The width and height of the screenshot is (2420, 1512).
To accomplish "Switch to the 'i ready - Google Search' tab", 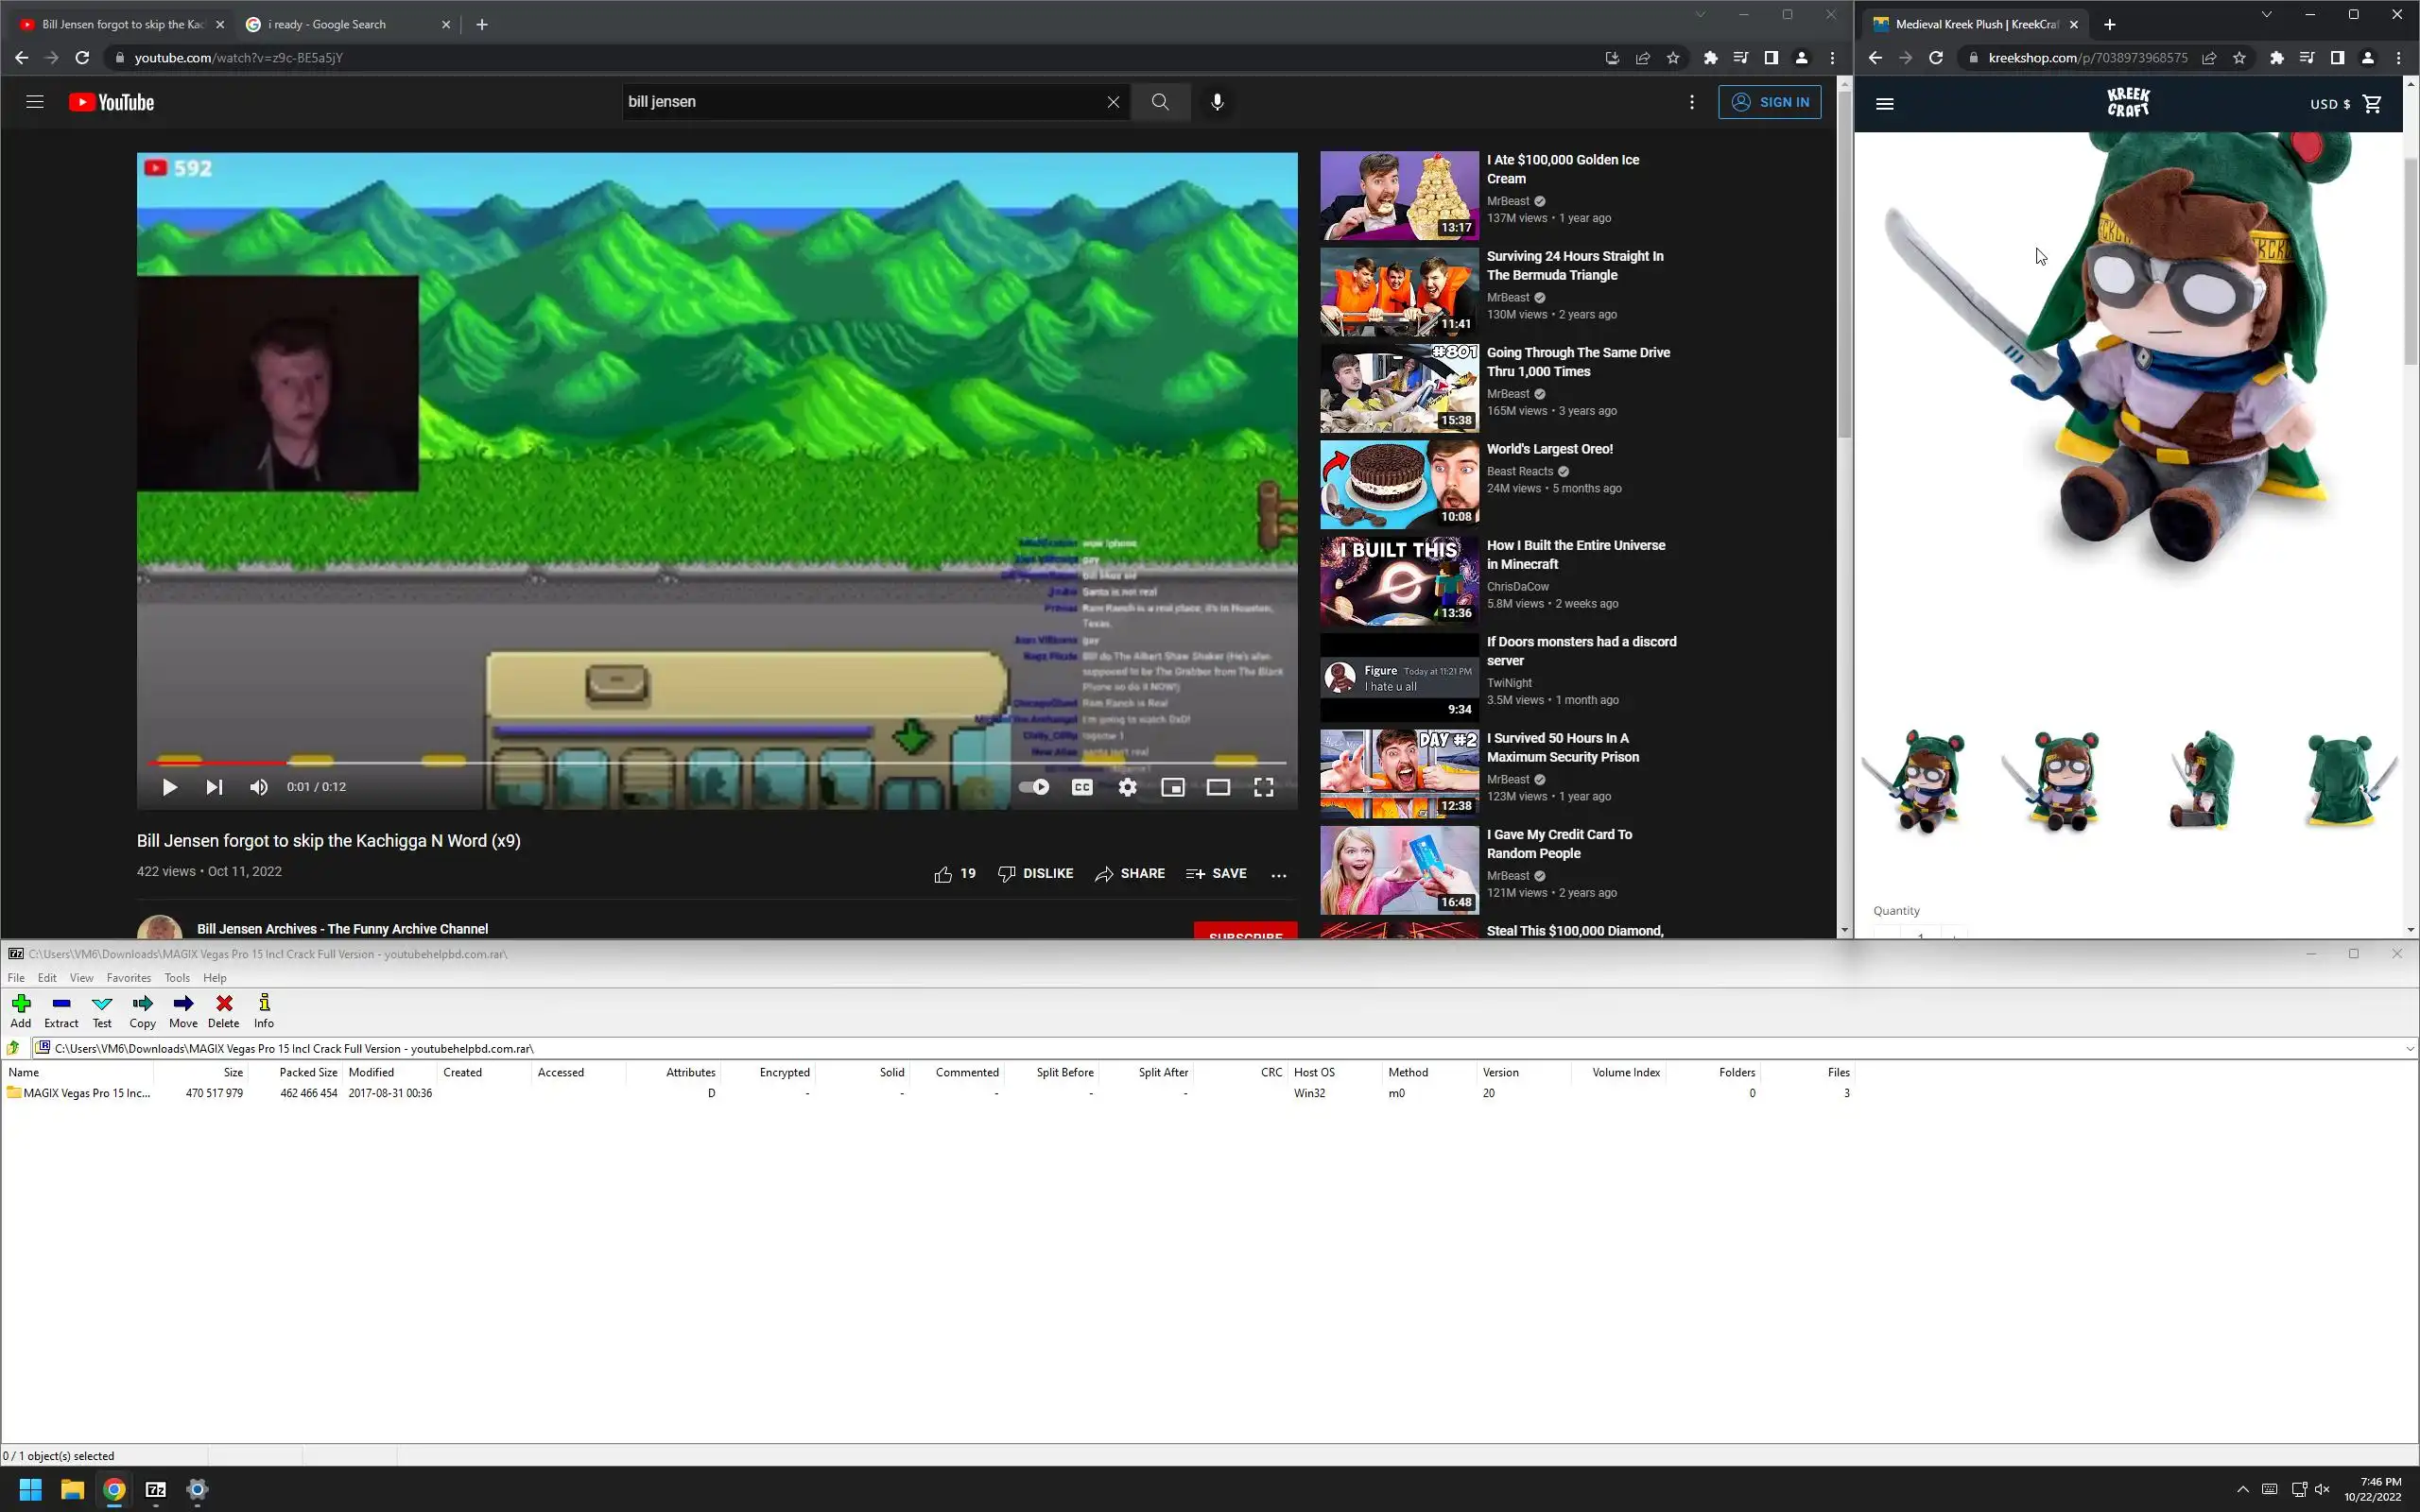I will tap(340, 24).
